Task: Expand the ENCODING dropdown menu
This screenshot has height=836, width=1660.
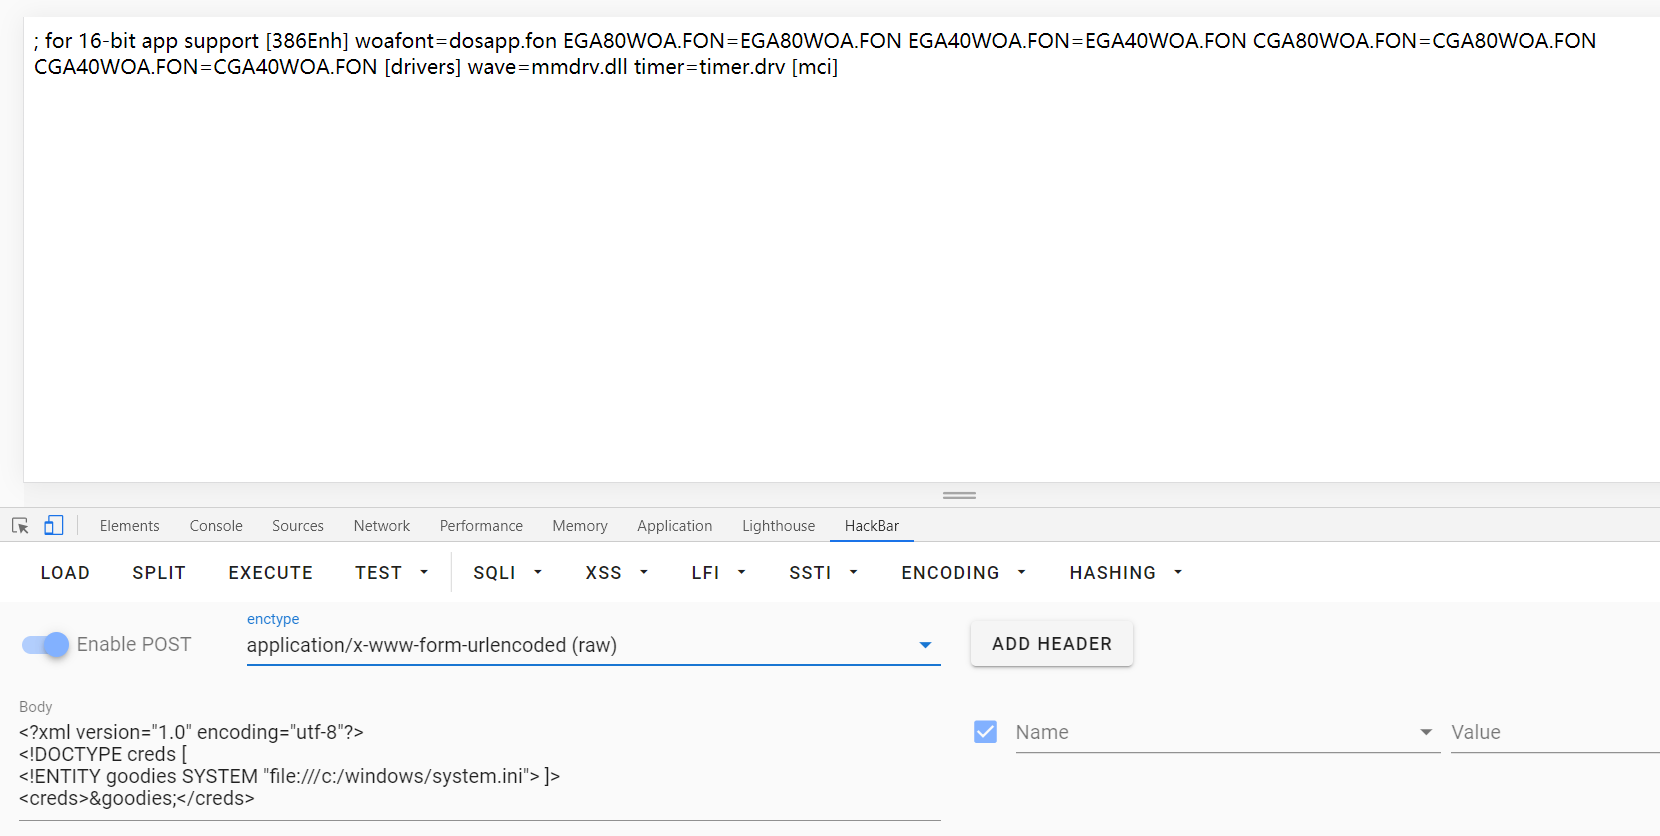Action: (x=964, y=573)
